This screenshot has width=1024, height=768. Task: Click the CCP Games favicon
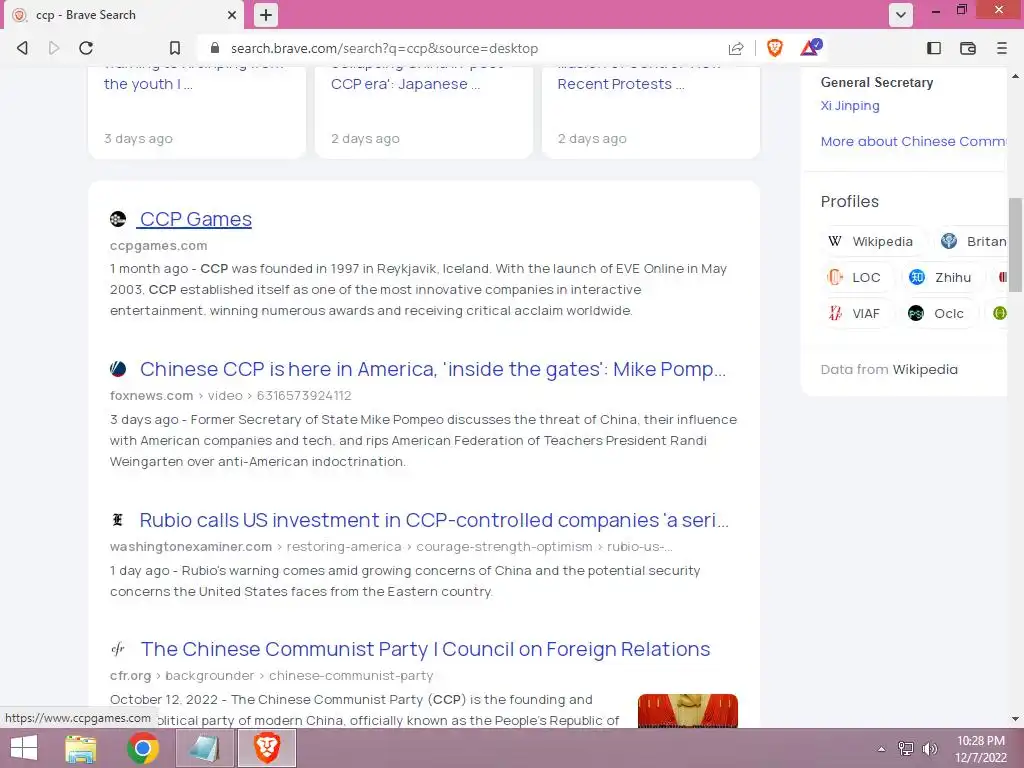[118, 219]
